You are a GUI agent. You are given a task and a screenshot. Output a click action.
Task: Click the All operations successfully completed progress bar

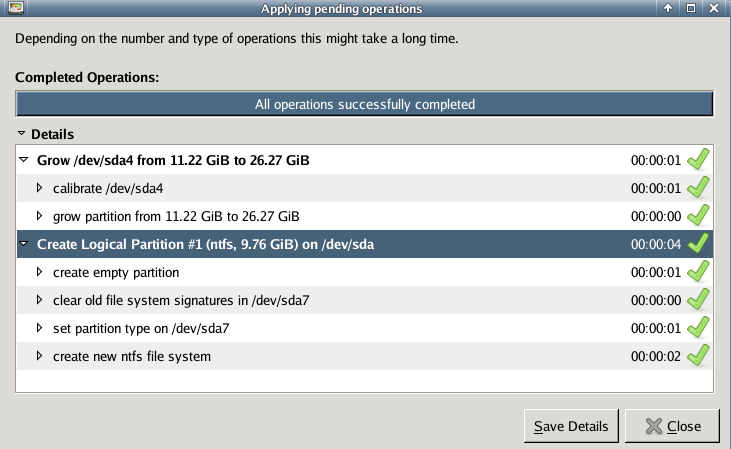click(365, 104)
